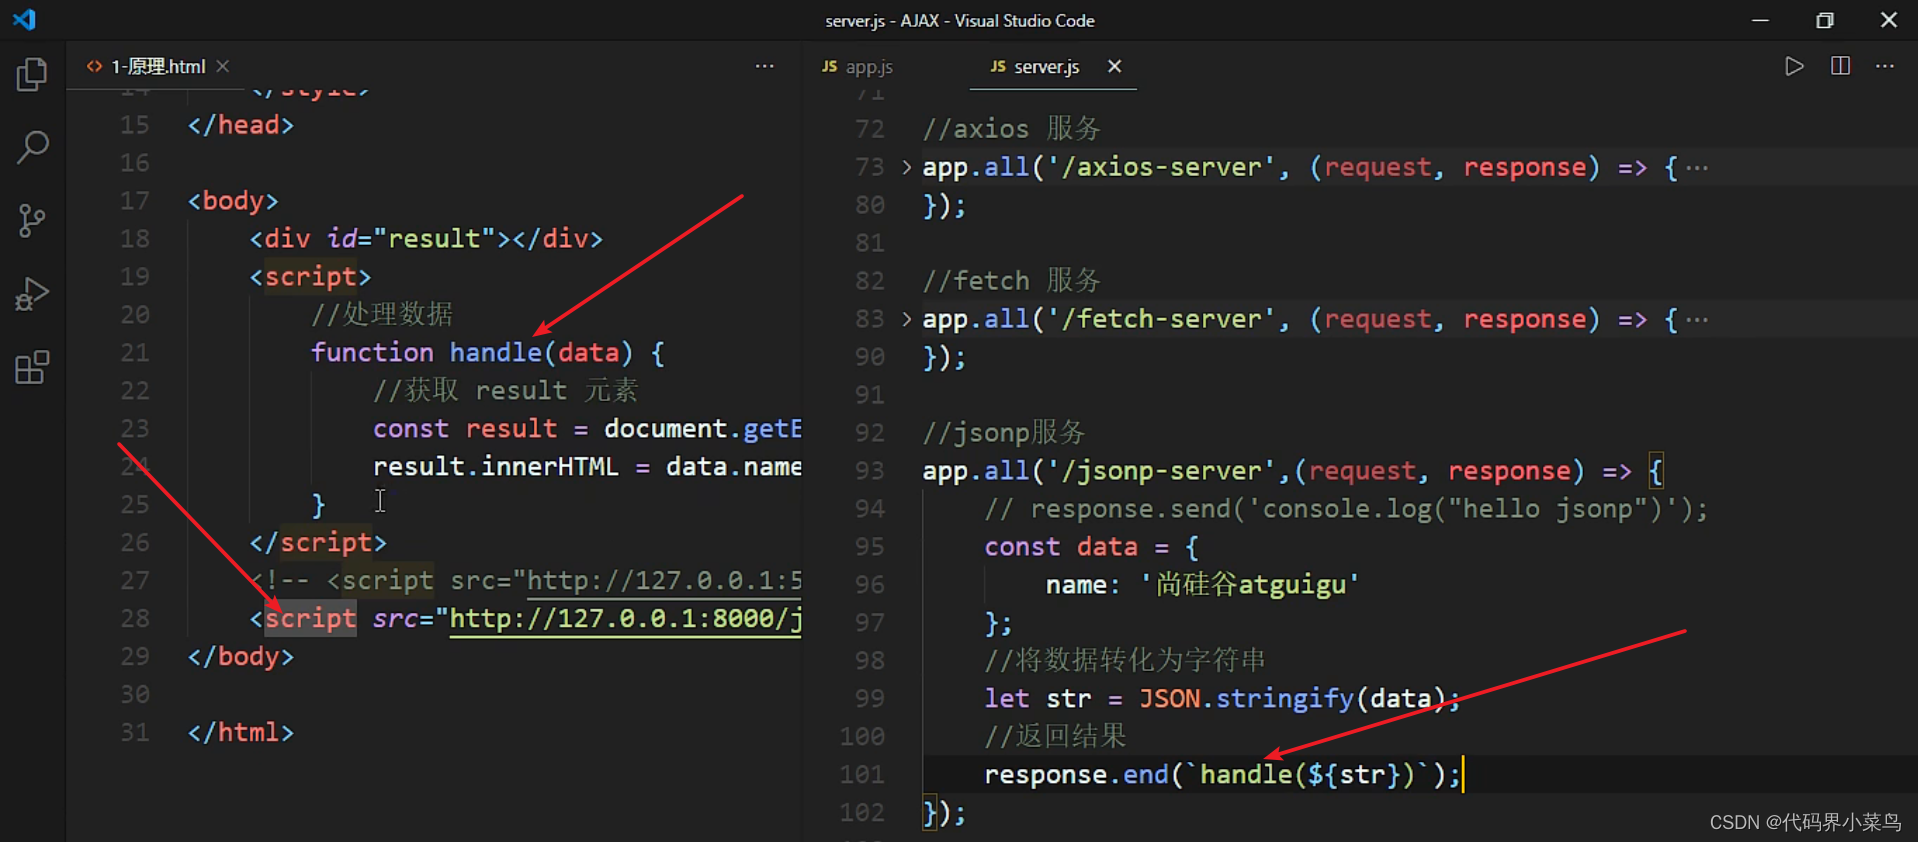Click the response.end handle call line

click(x=1222, y=775)
